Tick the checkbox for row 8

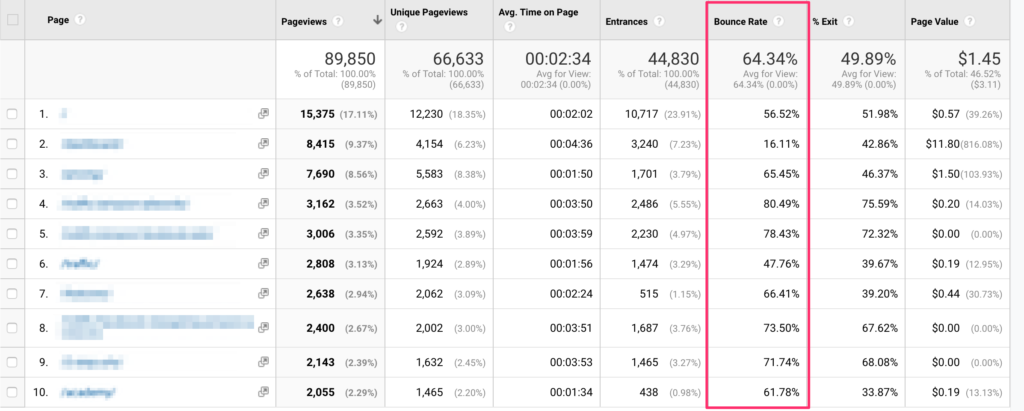tap(12, 327)
